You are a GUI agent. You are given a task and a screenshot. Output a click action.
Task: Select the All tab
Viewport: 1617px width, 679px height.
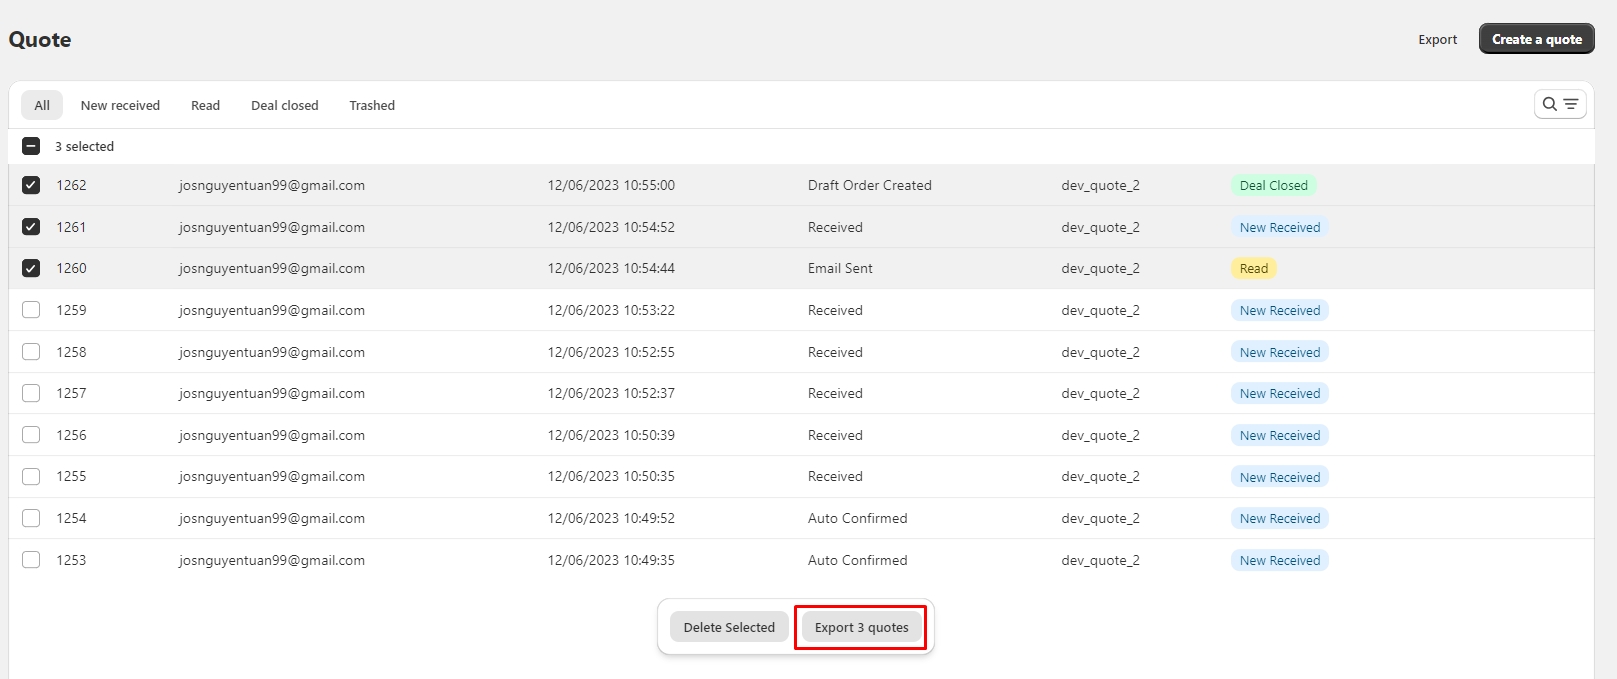[42, 105]
